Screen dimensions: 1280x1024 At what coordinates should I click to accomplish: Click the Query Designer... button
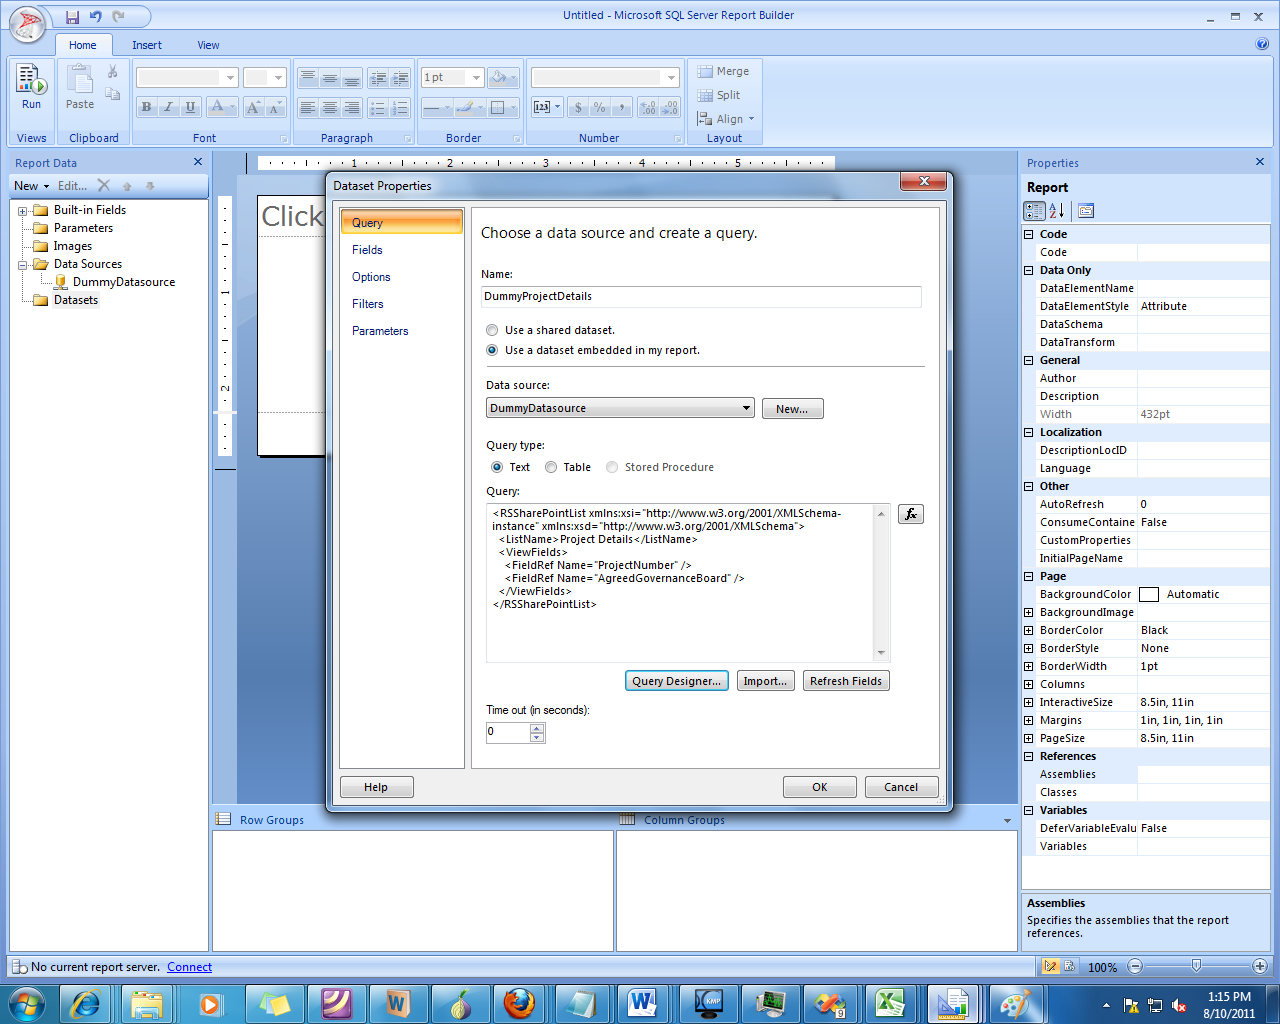point(676,681)
